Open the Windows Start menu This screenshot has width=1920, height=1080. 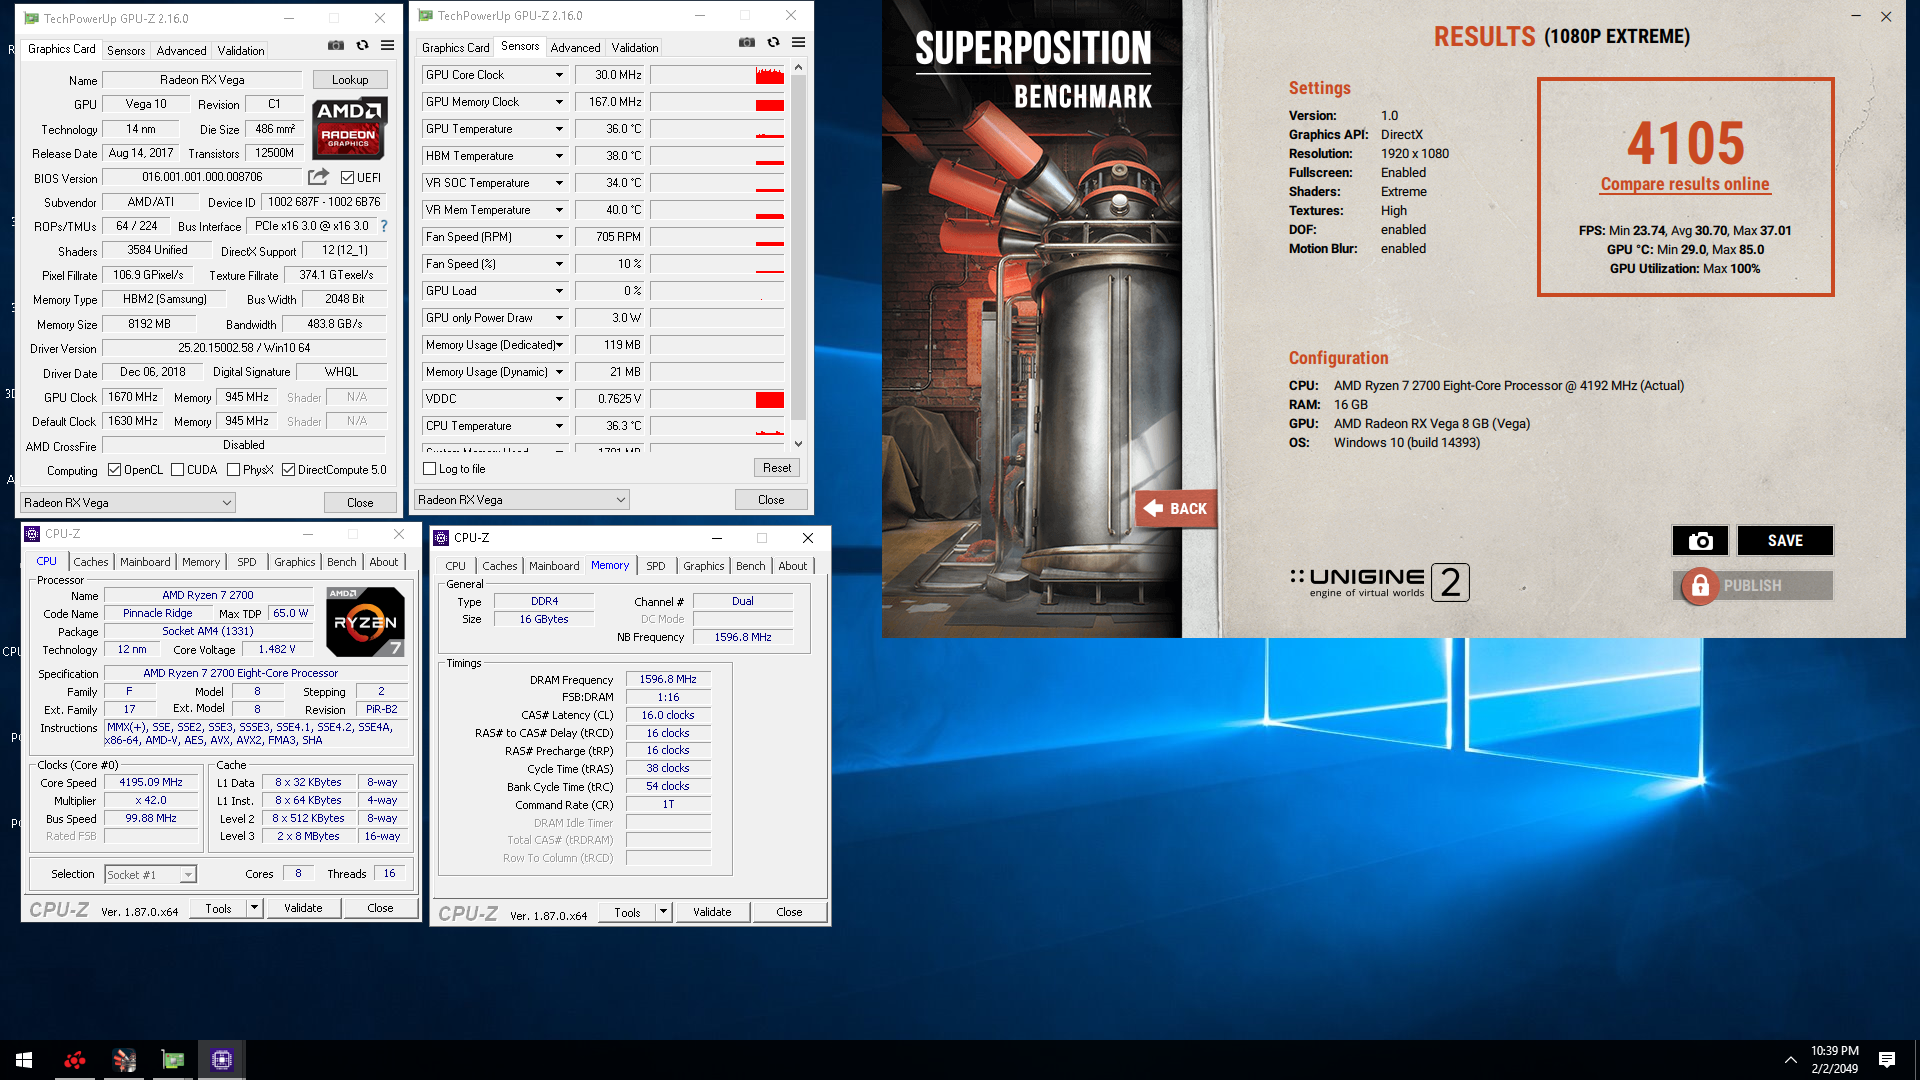point(24,1060)
